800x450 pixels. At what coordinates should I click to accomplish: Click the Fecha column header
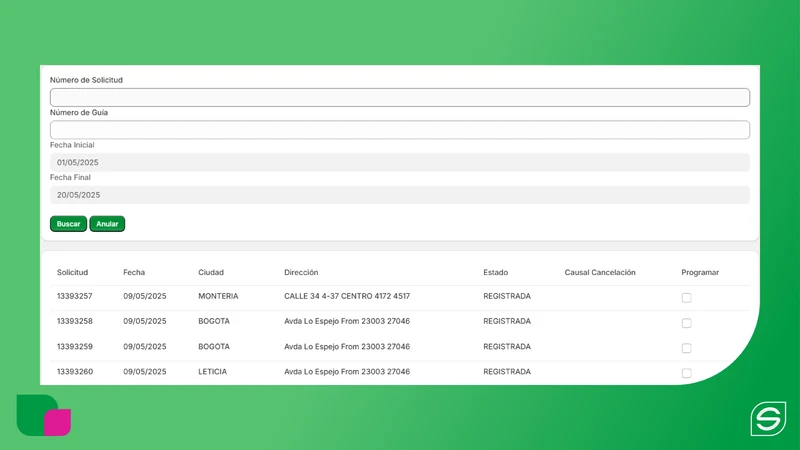click(x=134, y=272)
